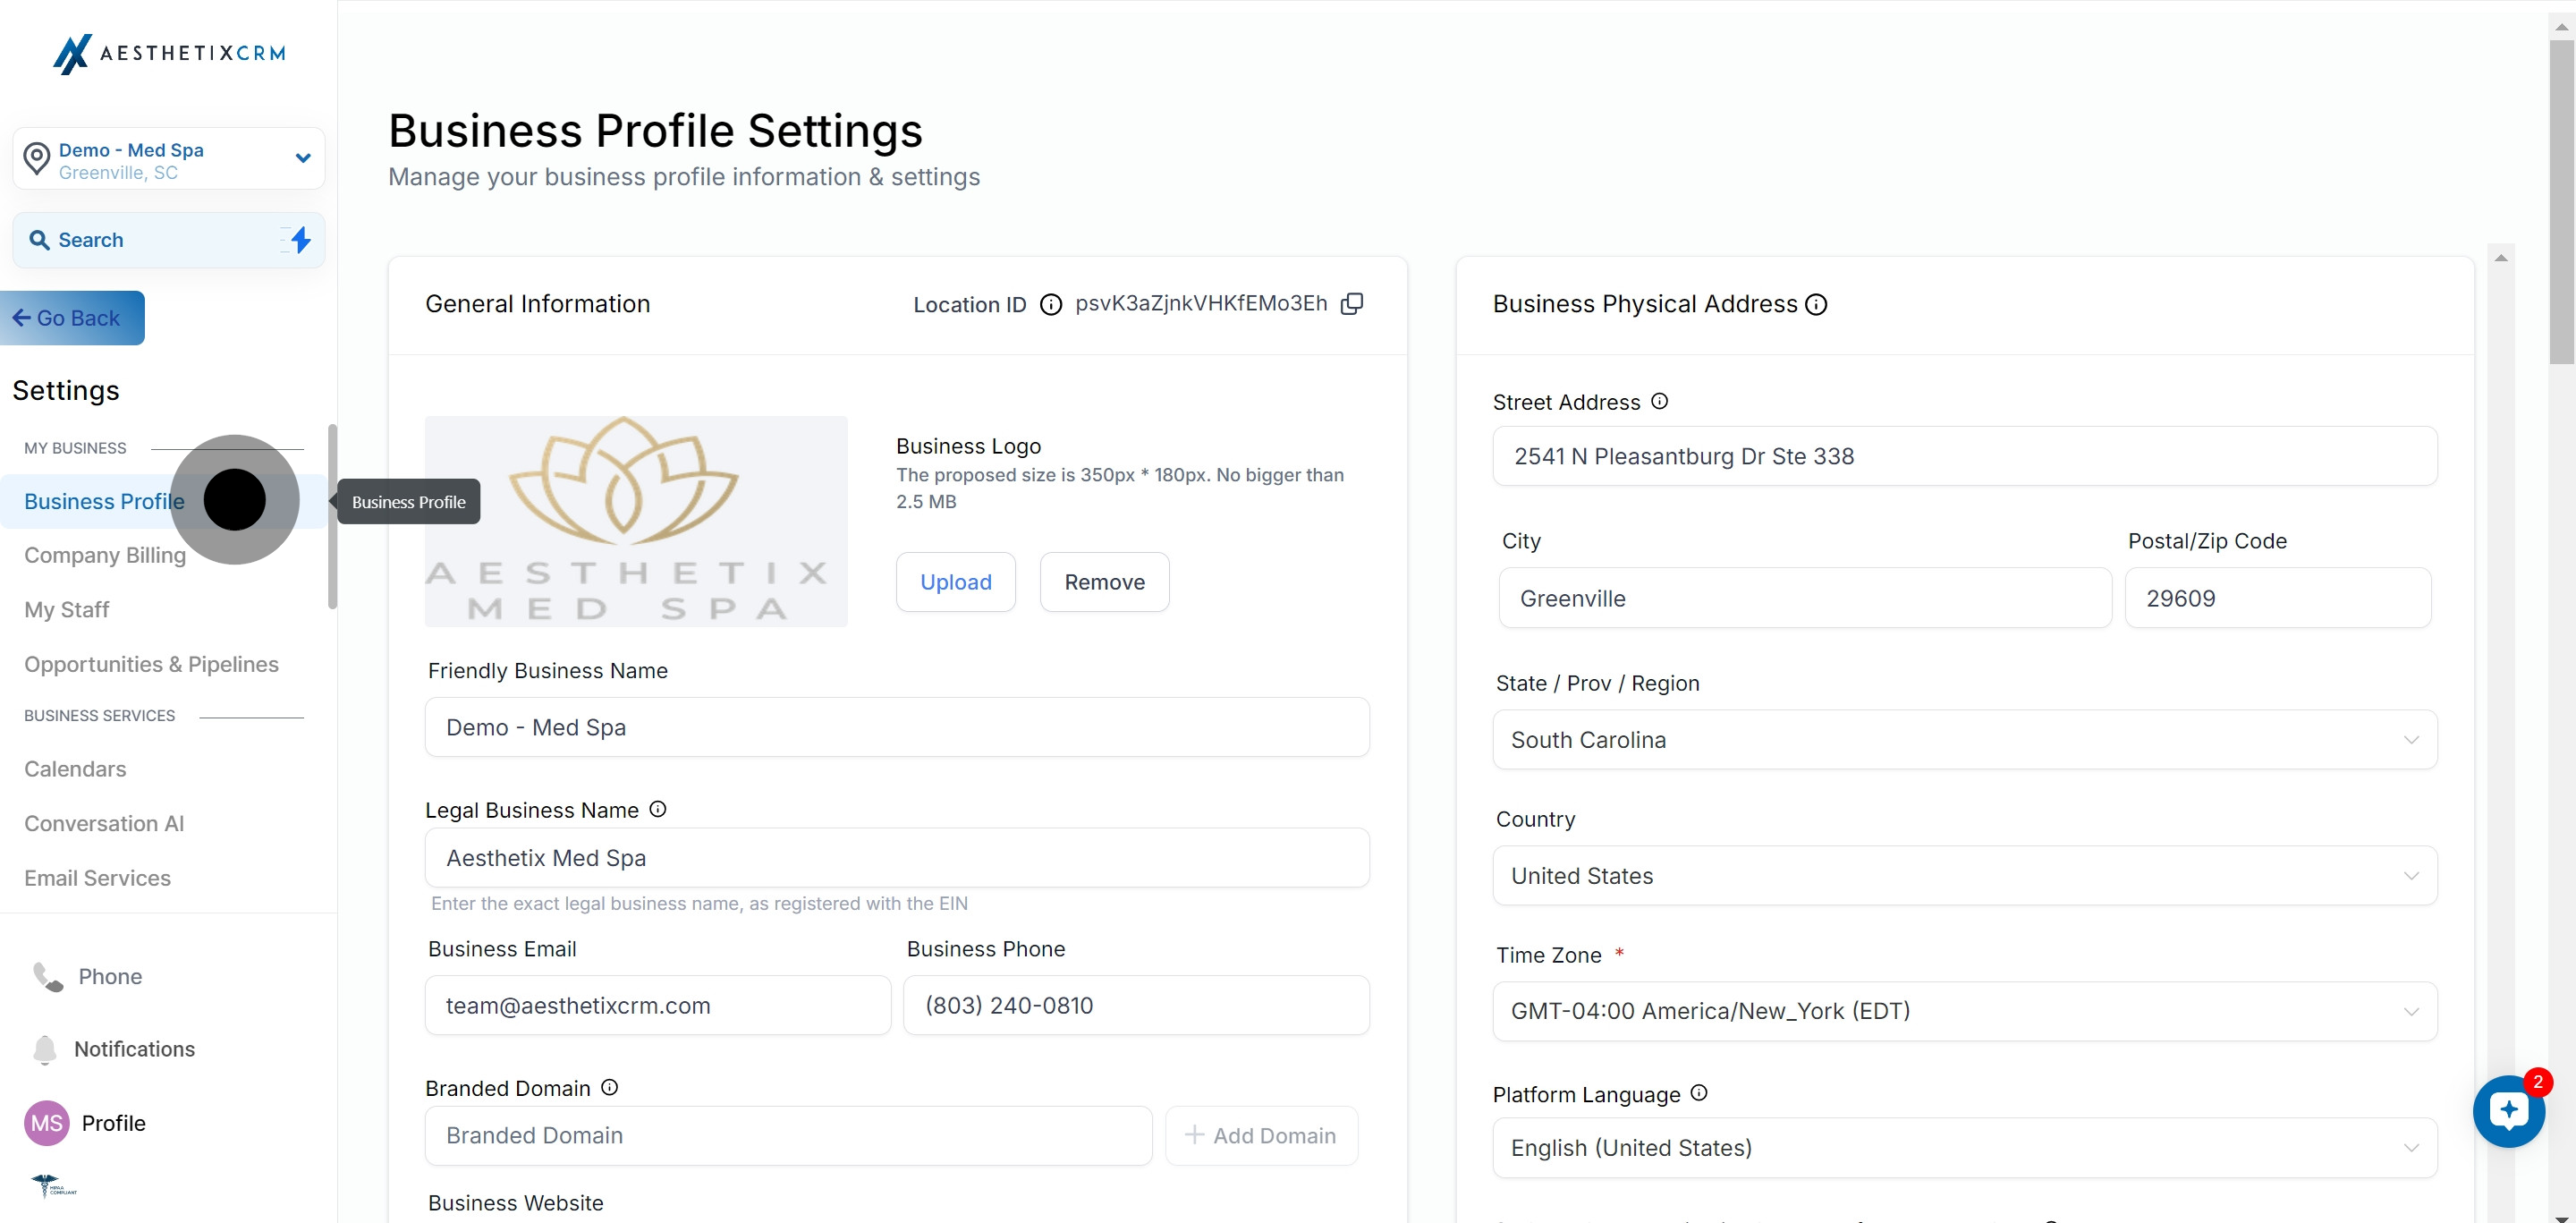Click the location pin beside Demo - Med Spa
The height and width of the screenshot is (1223, 2576).
coord(37,158)
